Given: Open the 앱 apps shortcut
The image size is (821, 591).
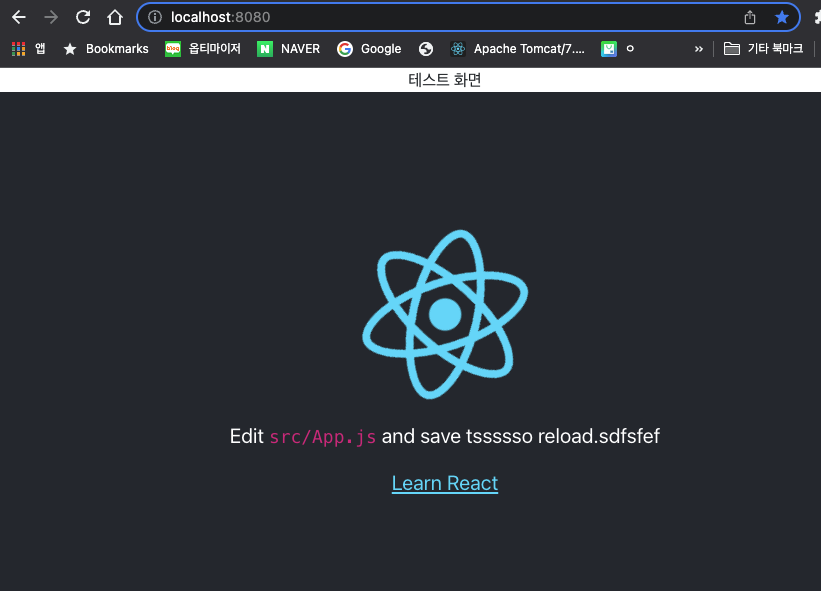Looking at the screenshot, I should click(29, 49).
